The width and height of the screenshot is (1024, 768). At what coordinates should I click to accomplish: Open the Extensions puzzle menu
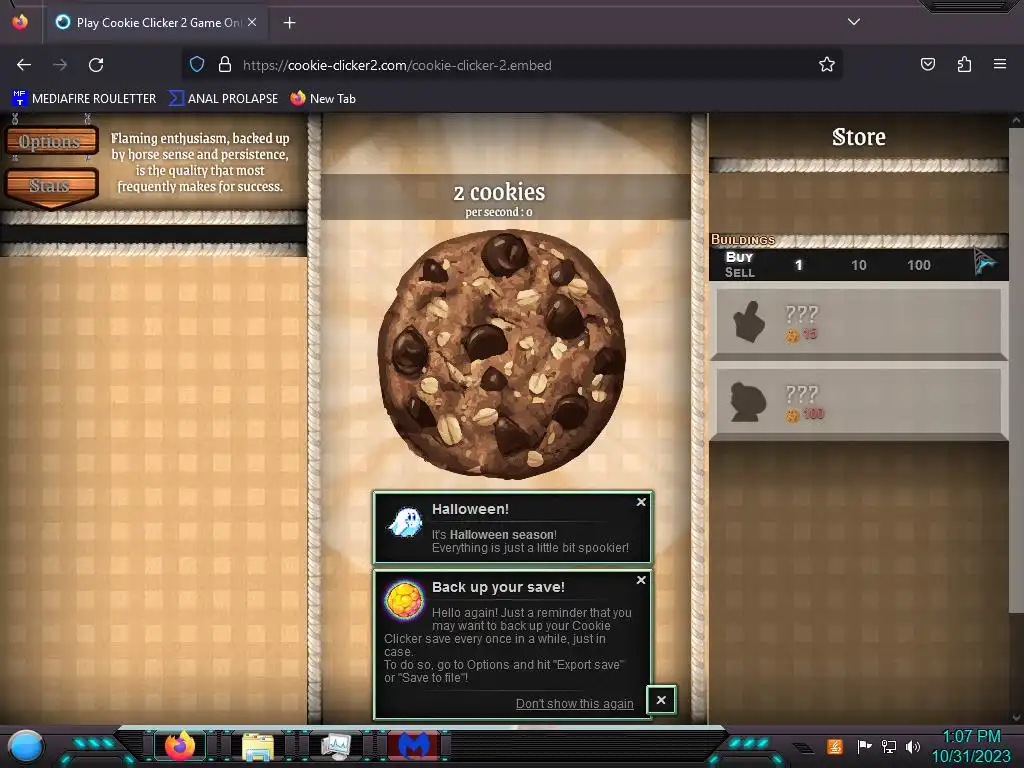[x=964, y=64]
